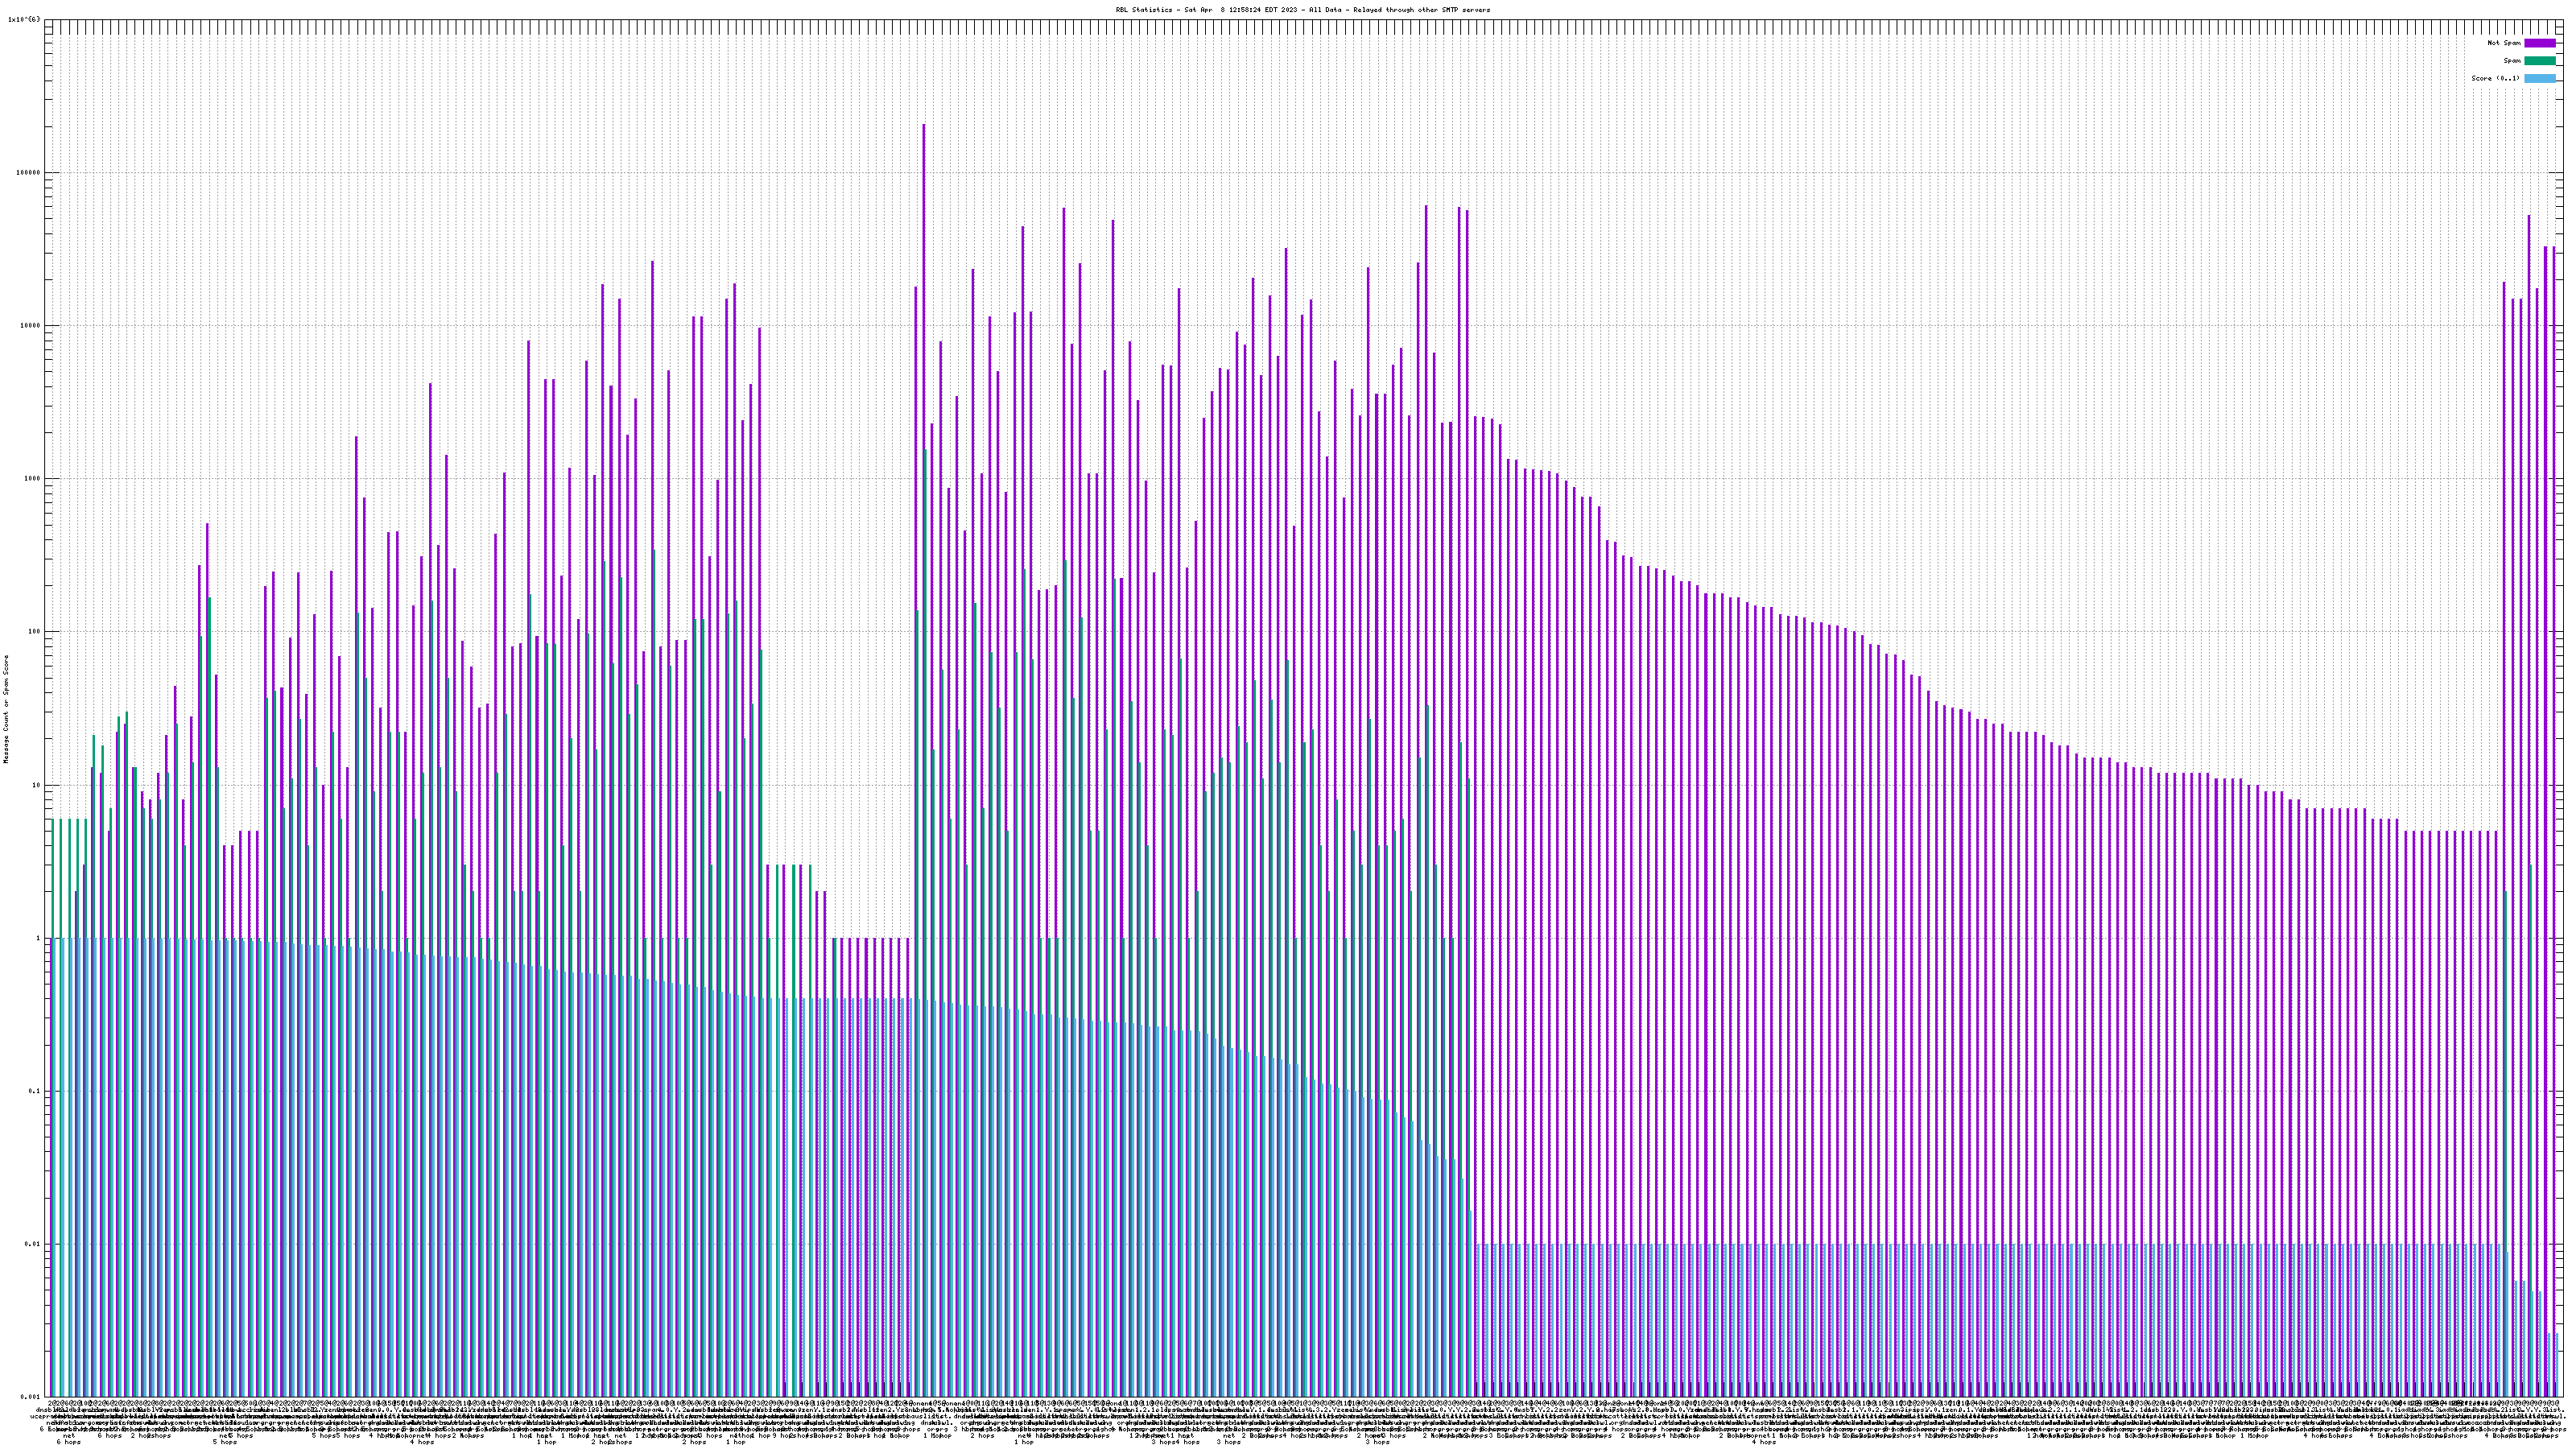Click the light blue Score legend swatch
The width and height of the screenshot is (2576, 1449).
point(2539,78)
